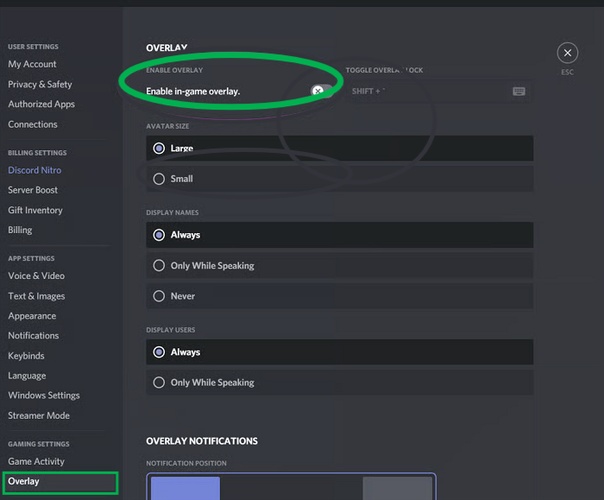
Task: Click the Toggle Overlay Lock keybind field
Action: pyautogui.click(x=430, y=91)
